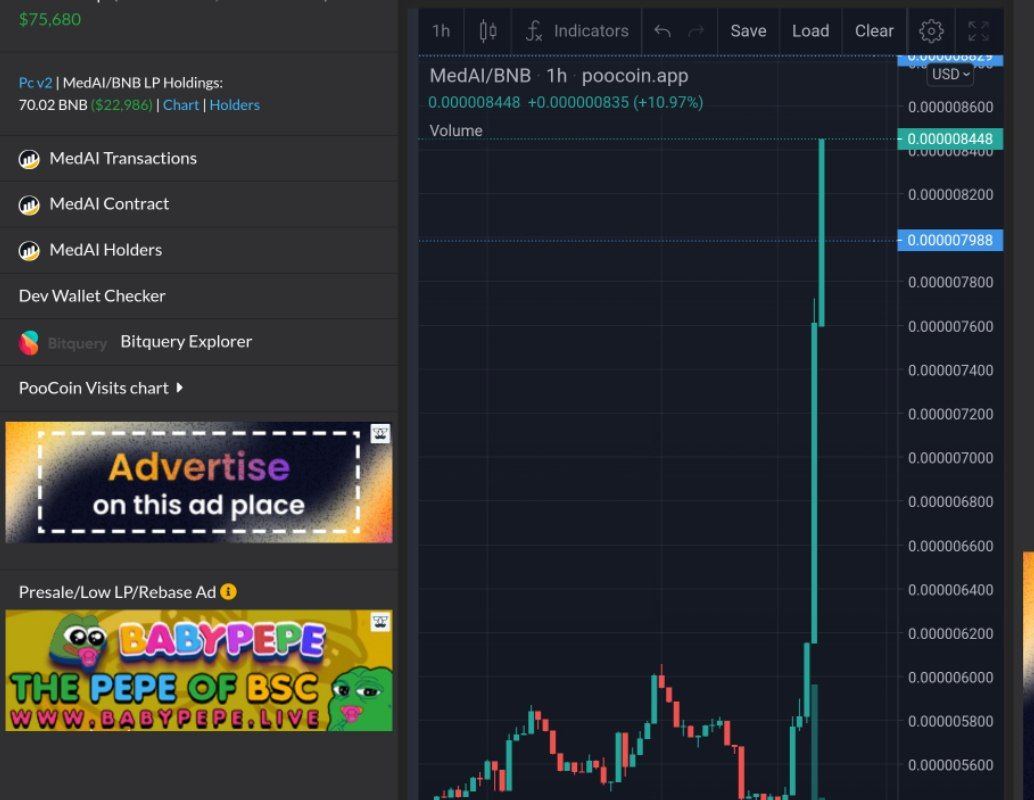Expand the PooCoin Visits chart section
This screenshot has height=800, width=1034.
94,388
